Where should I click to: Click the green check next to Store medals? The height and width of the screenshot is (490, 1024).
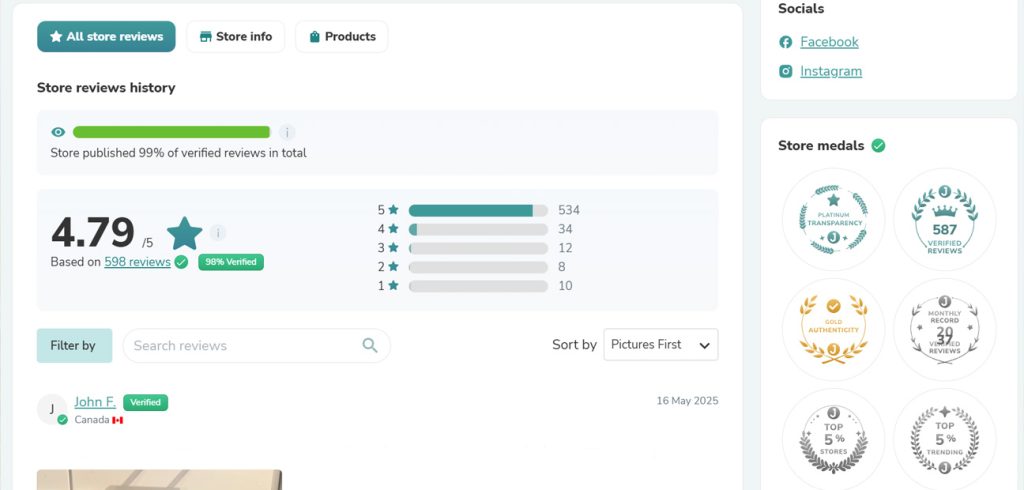click(x=878, y=145)
